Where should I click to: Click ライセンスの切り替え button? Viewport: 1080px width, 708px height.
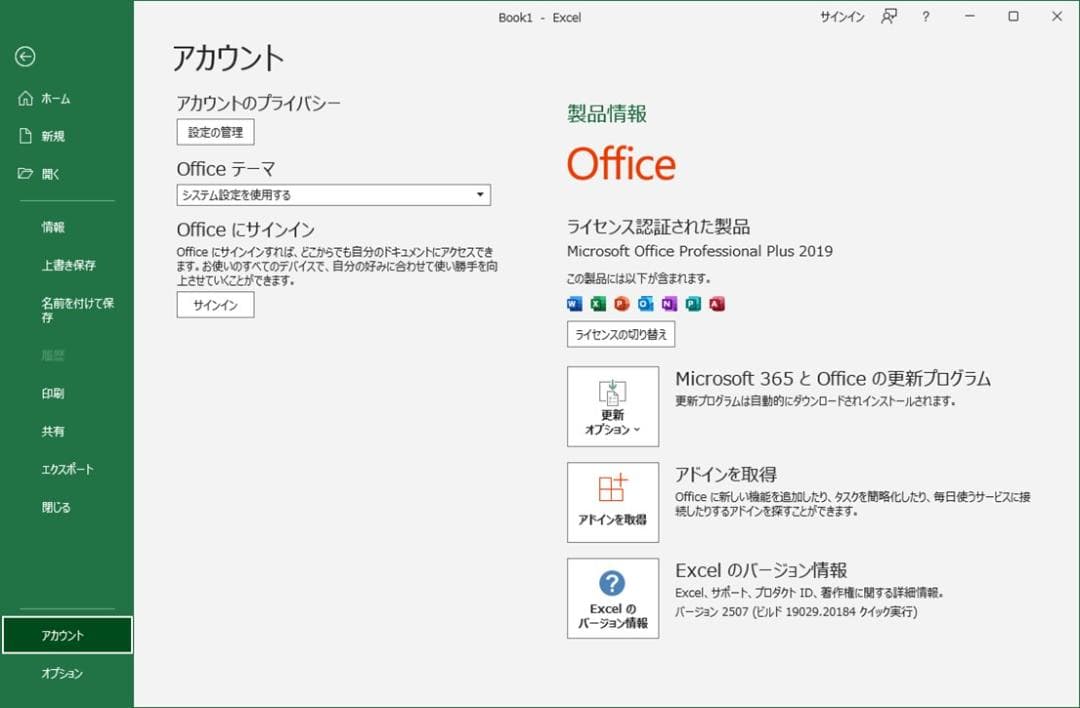[x=621, y=334]
